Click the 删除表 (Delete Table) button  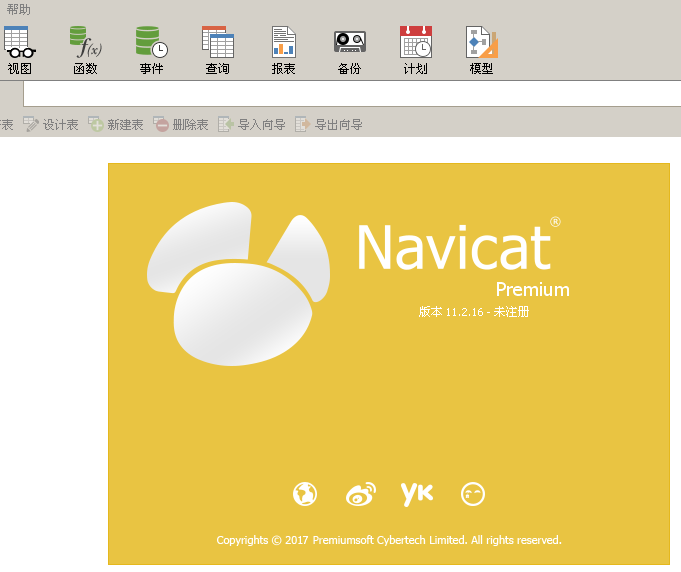[x=181, y=125]
